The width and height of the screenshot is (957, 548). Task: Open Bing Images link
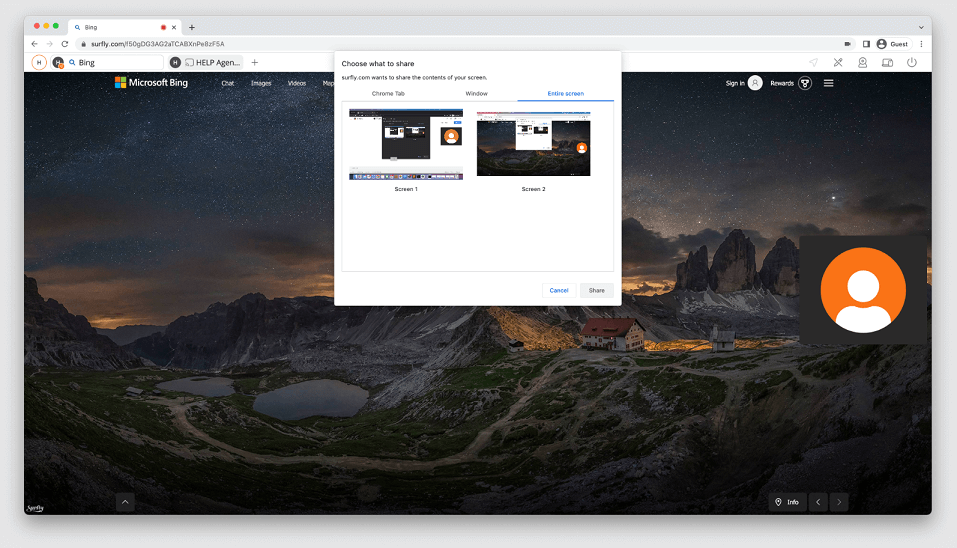(x=261, y=83)
